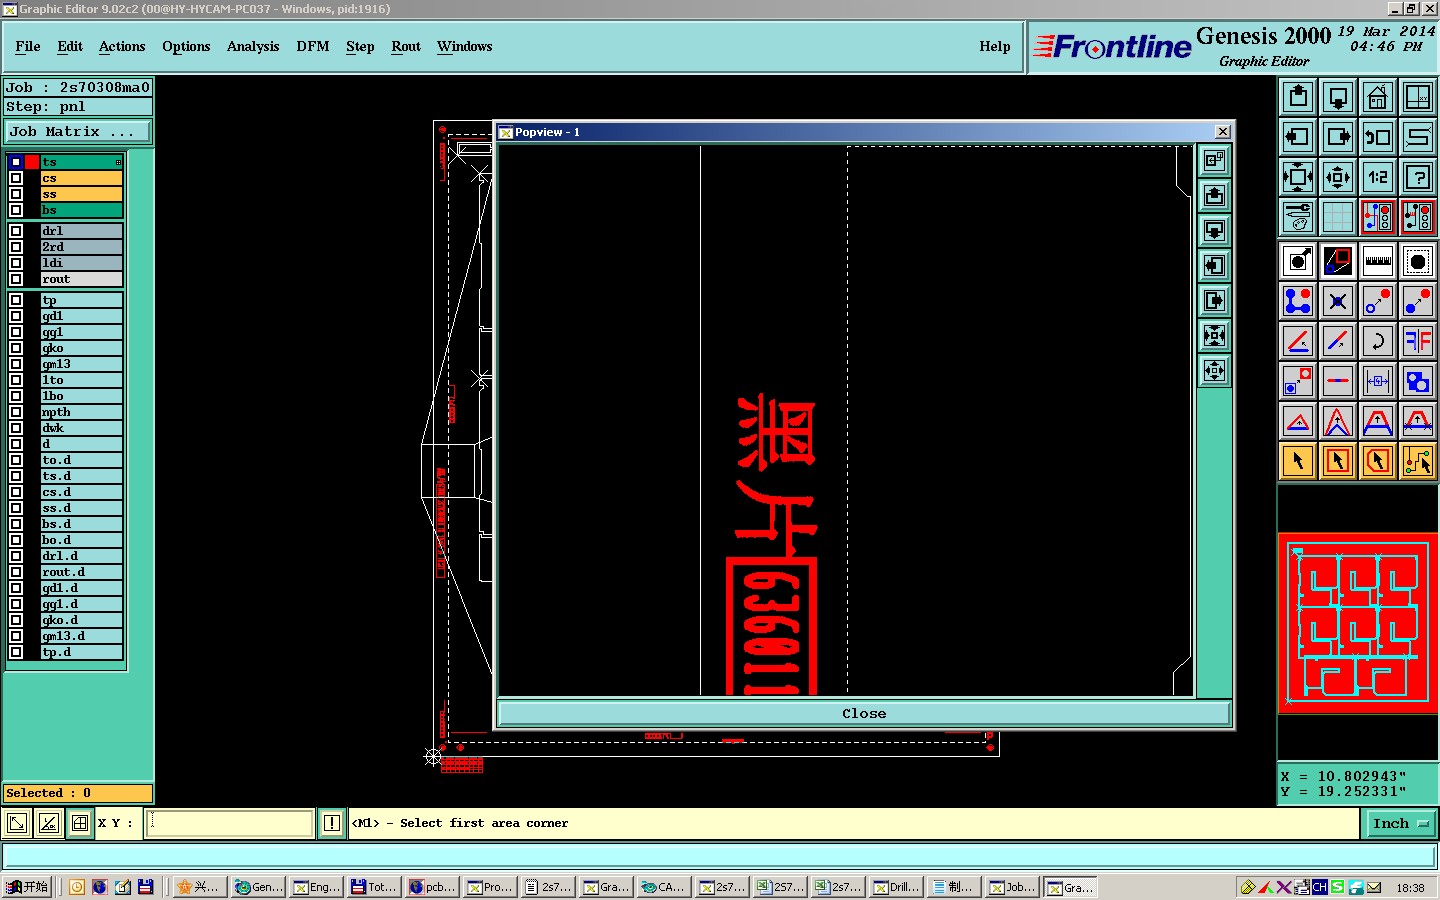
Task: Open the wrench and palette settings icon
Action: click(1298, 216)
